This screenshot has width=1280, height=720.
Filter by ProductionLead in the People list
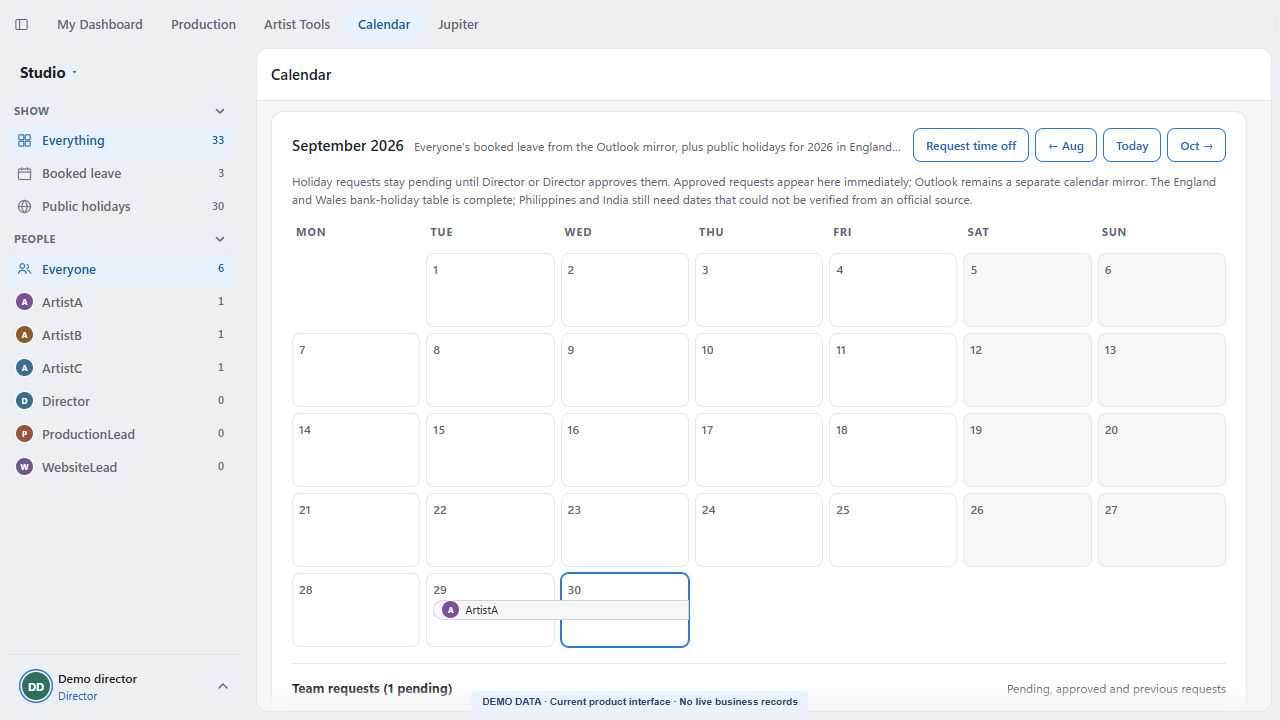(120, 434)
